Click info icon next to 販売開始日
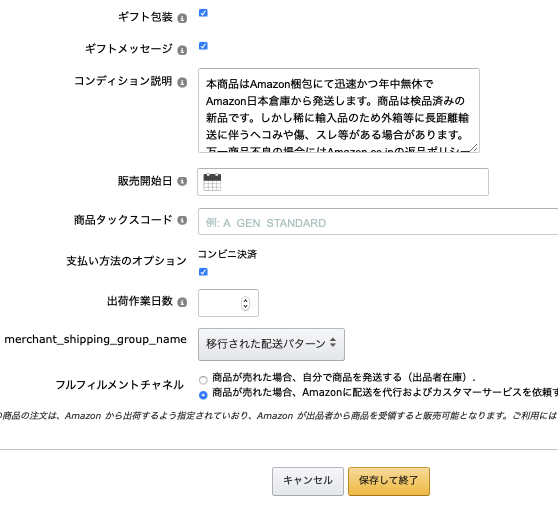The width and height of the screenshot is (558, 506). click(182, 181)
